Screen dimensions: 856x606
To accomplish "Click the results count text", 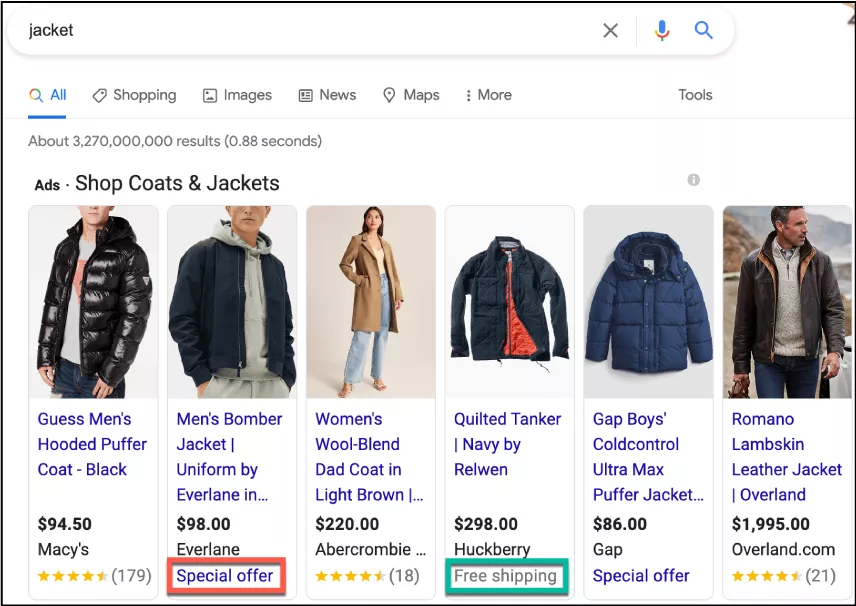I will click(175, 141).
